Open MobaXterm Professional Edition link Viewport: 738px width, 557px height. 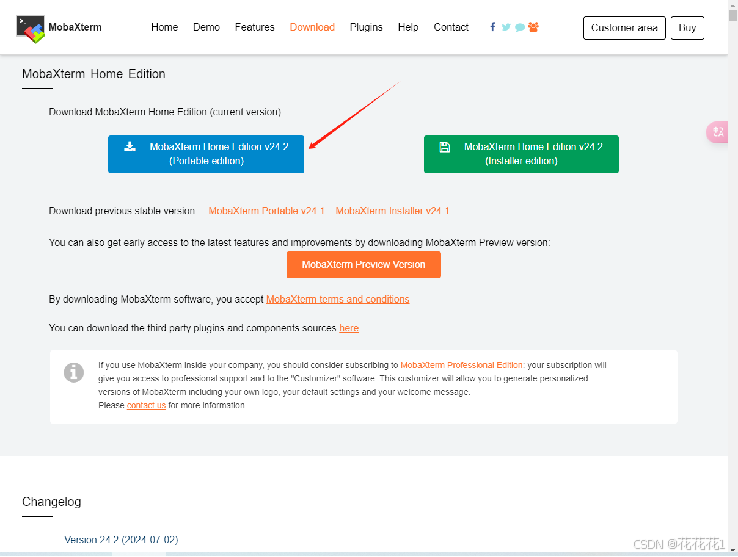461,365
